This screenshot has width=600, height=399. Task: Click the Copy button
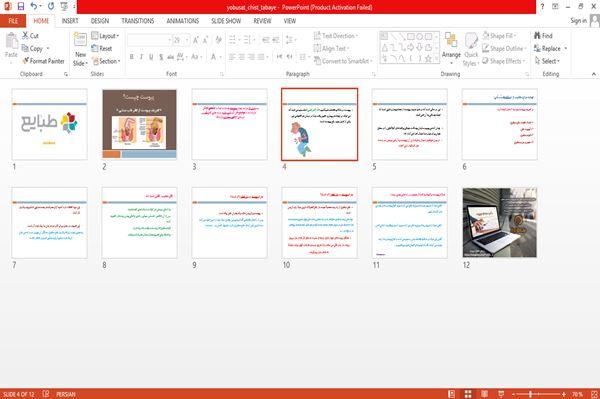32,48
